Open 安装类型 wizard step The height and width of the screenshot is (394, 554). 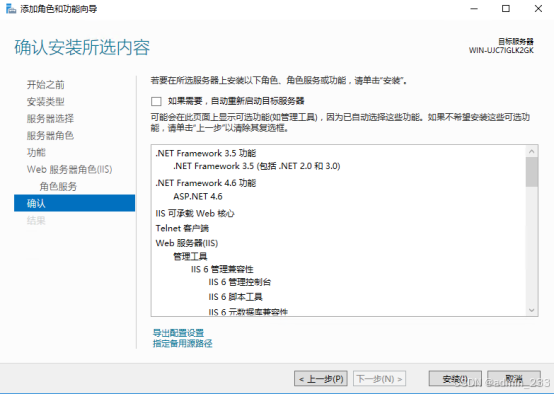[x=46, y=102]
